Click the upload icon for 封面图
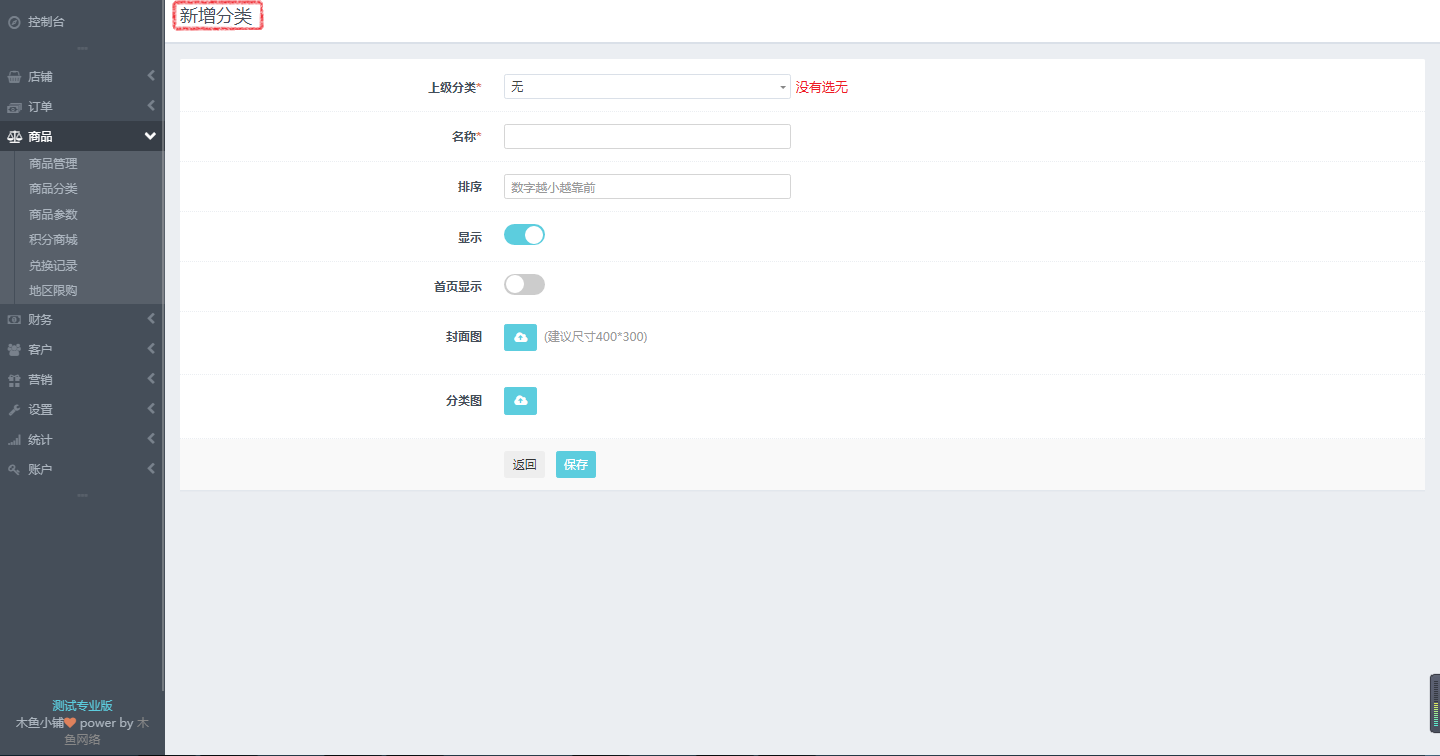 tap(520, 338)
